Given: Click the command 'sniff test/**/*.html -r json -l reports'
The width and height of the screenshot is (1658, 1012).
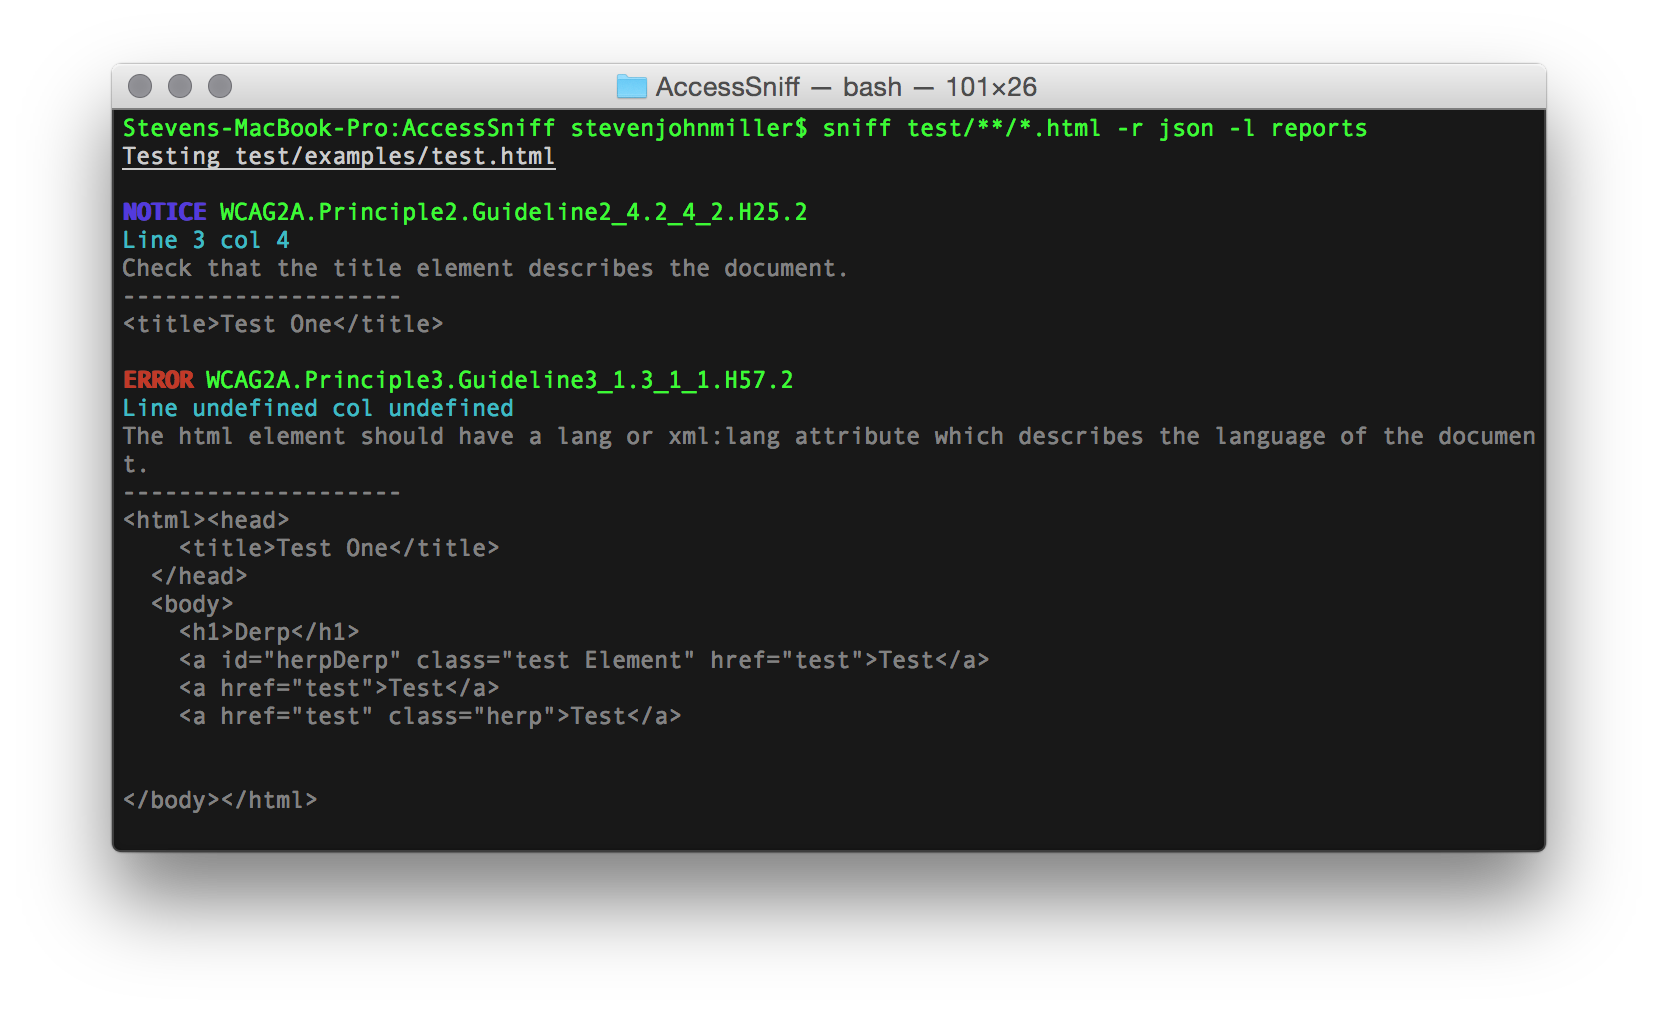Looking at the screenshot, I should point(1095,128).
